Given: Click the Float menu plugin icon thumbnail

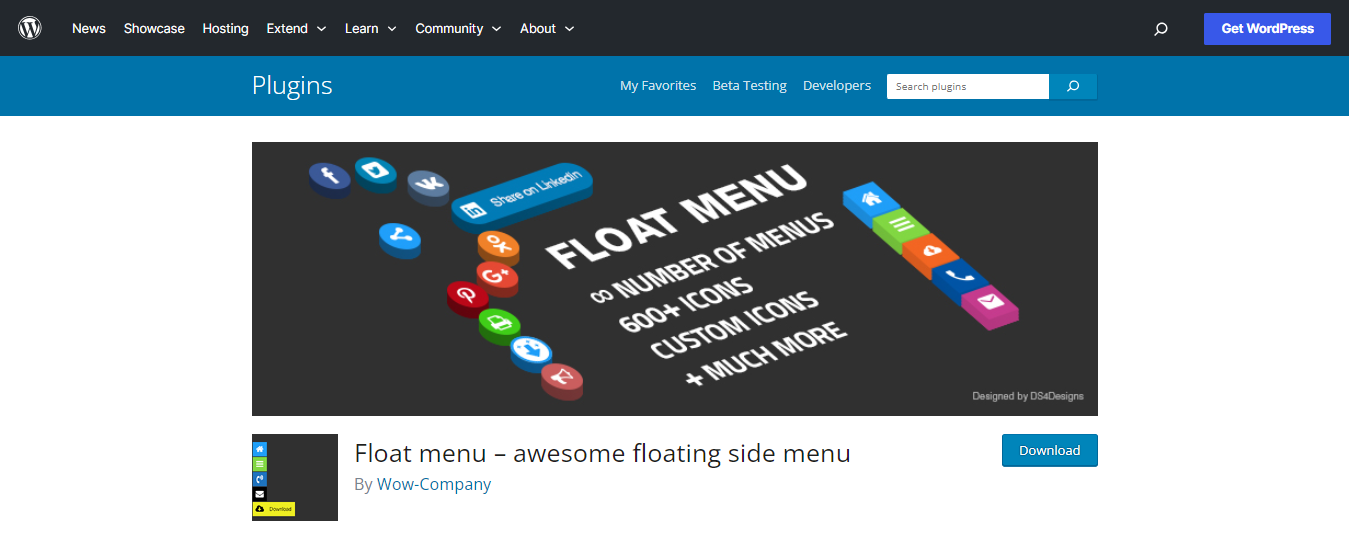Looking at the screenshot, I should [295, 477].
